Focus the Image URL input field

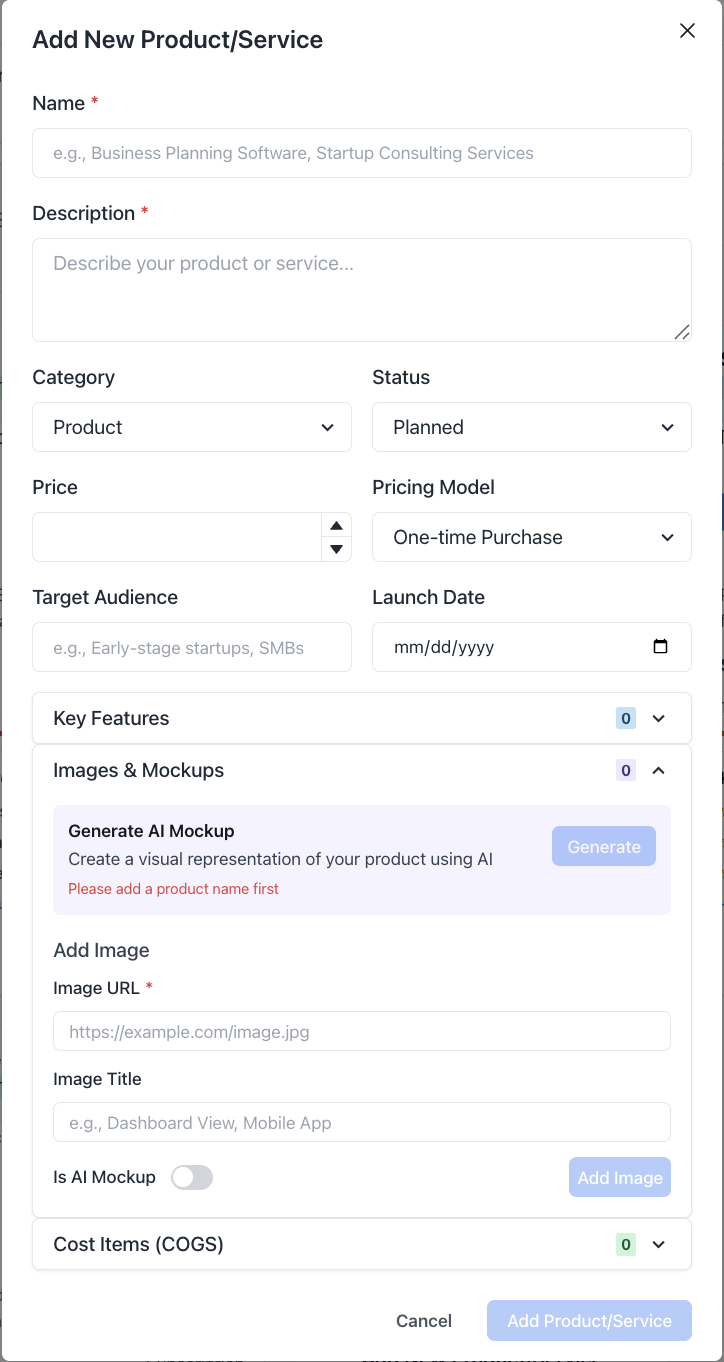click(x=362, y=1031)
